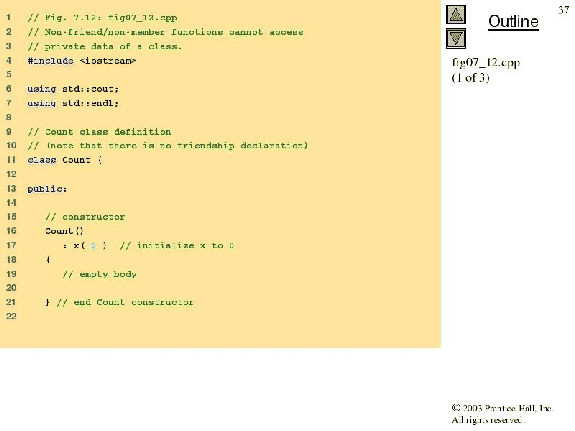
Task: Click the 'class Count {' code line
Action: tap(65, 160)
